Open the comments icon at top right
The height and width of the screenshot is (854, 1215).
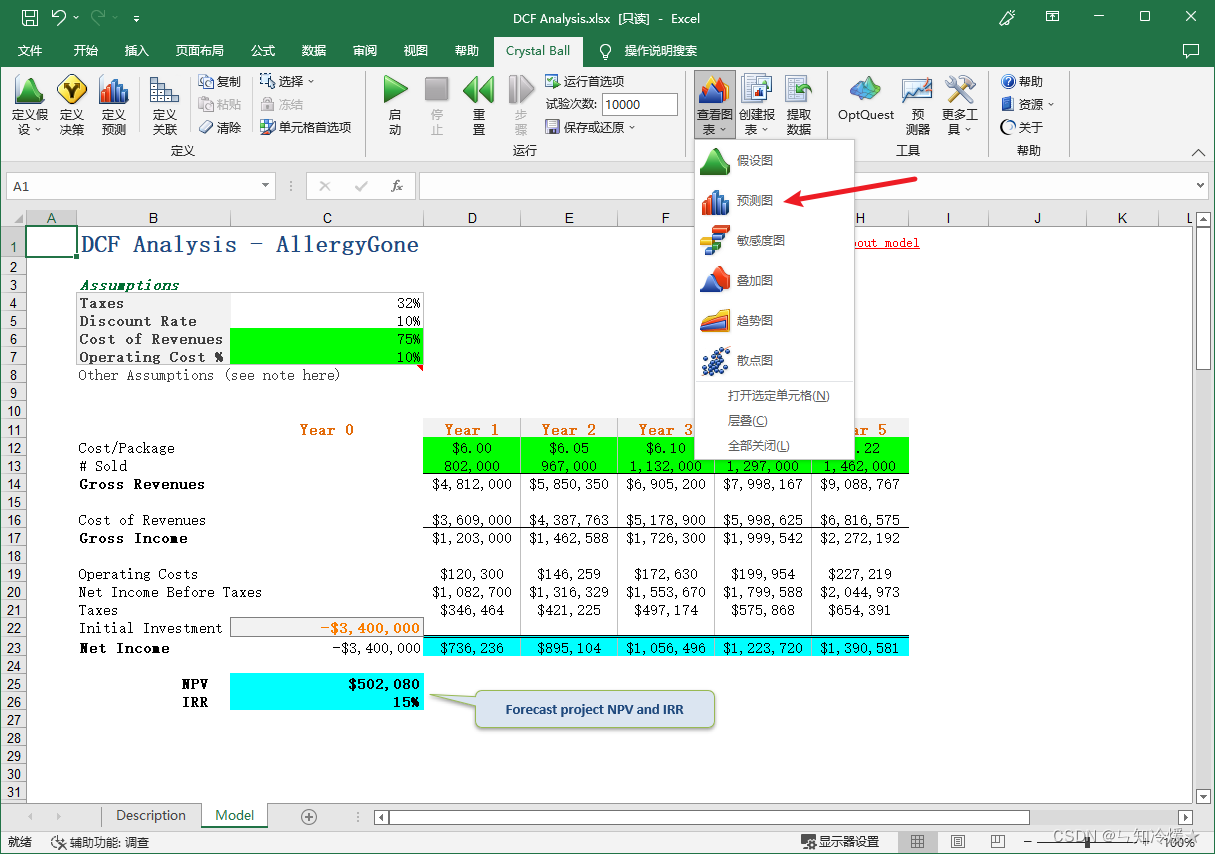click(1190, 51)
